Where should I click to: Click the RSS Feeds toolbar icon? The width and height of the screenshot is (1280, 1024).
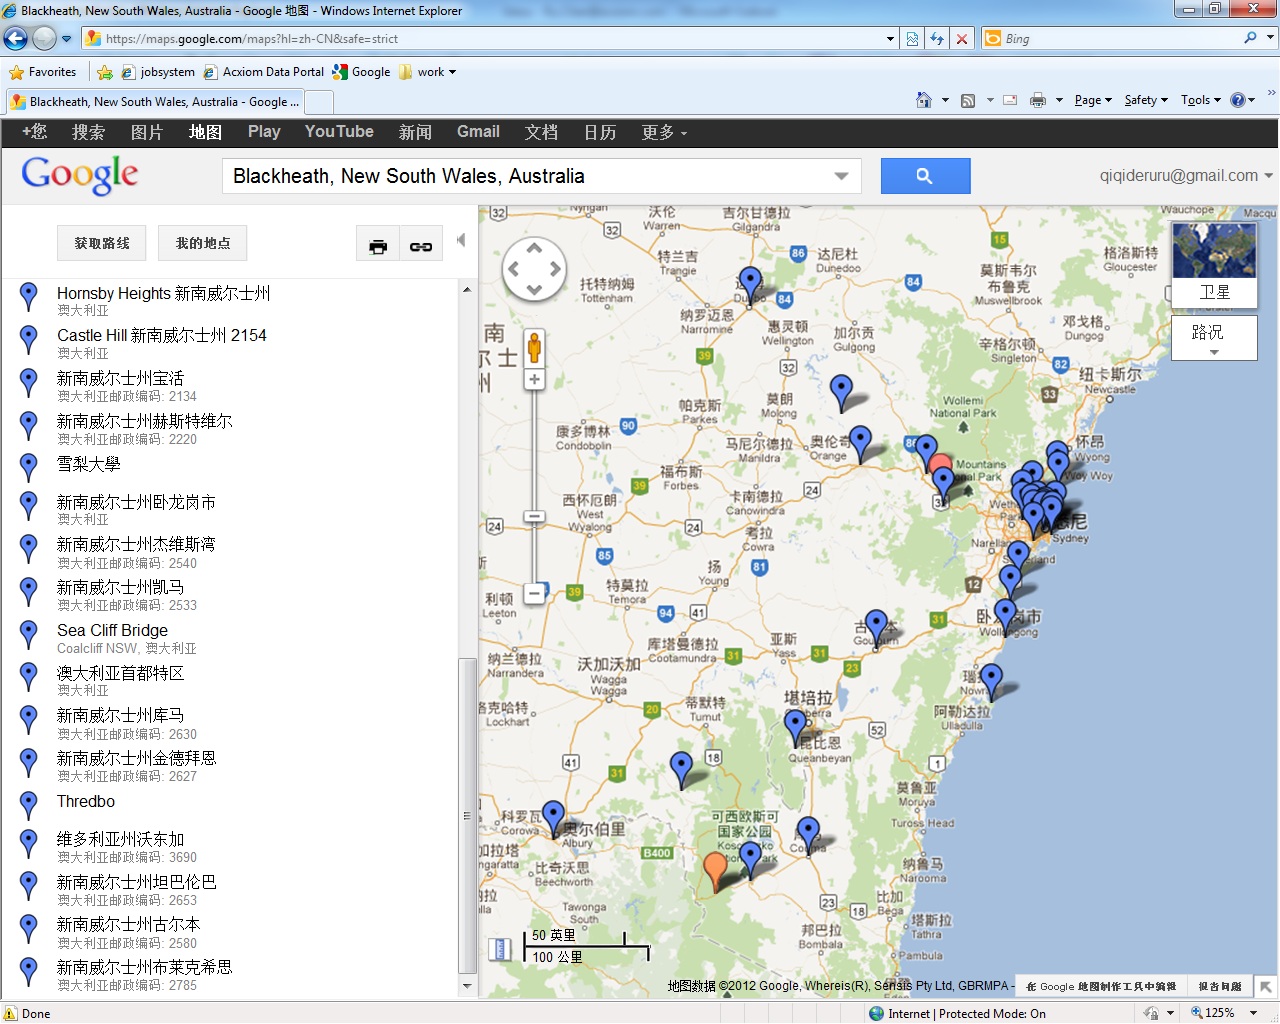[968, 100]
